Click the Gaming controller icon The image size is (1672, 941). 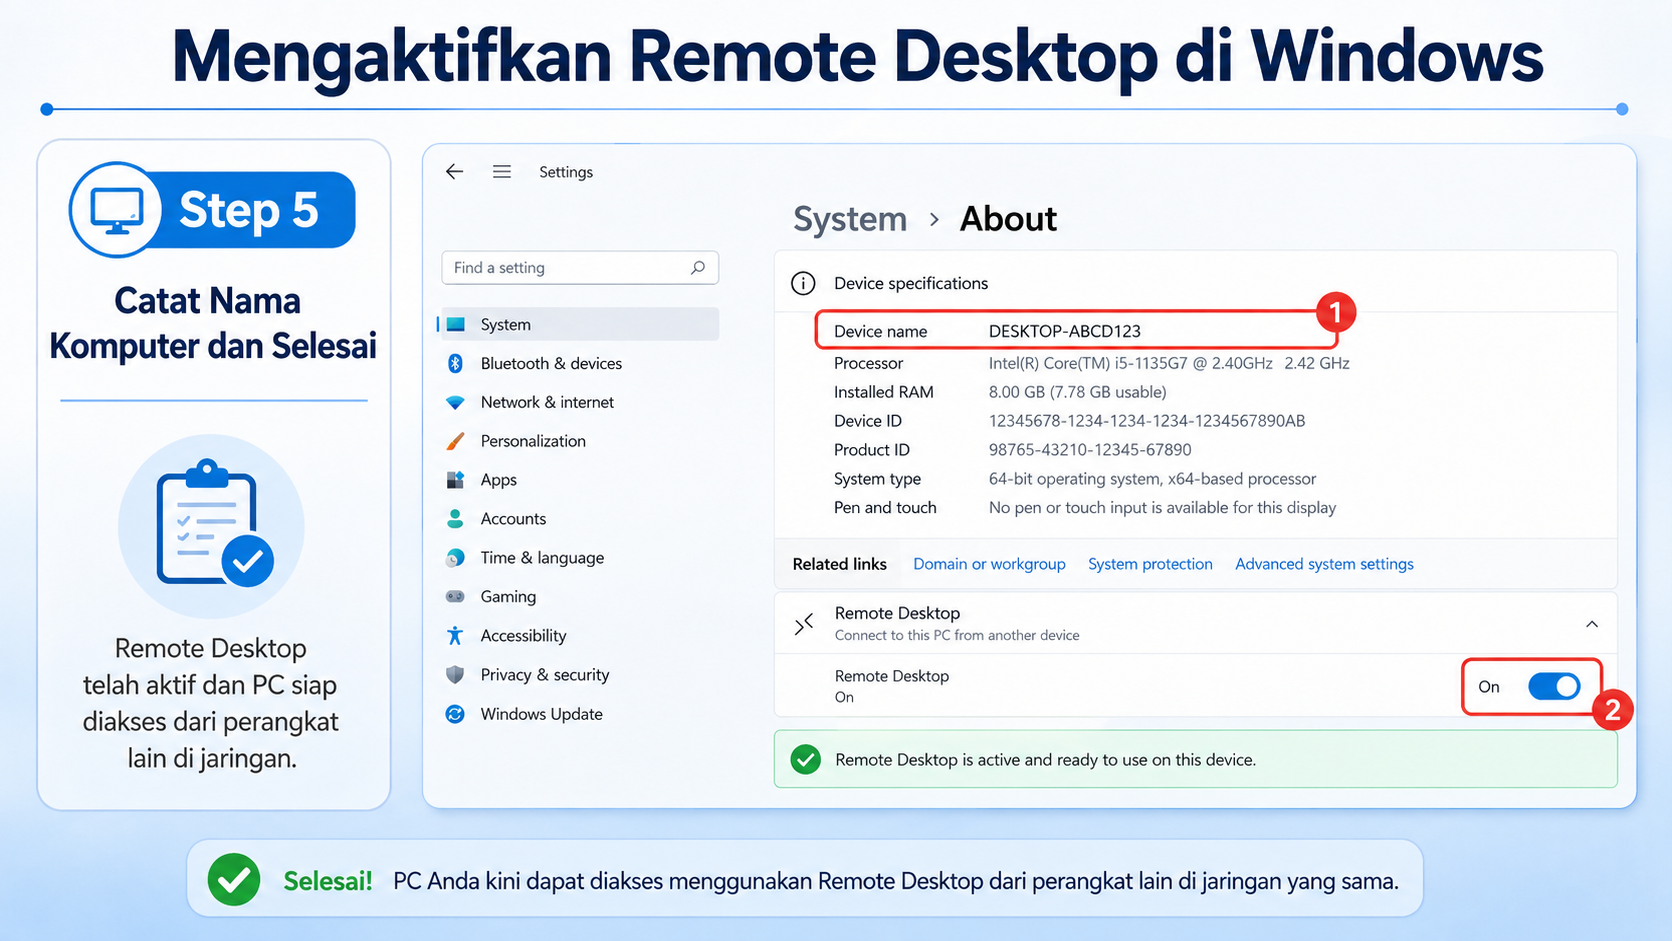[x=455, y=597]
